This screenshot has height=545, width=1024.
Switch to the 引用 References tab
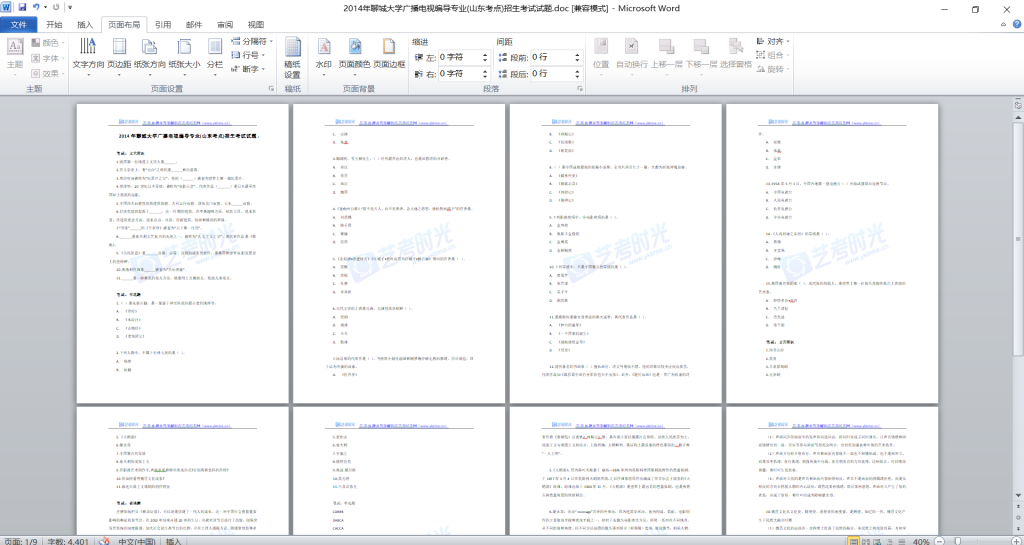point(163,24)
